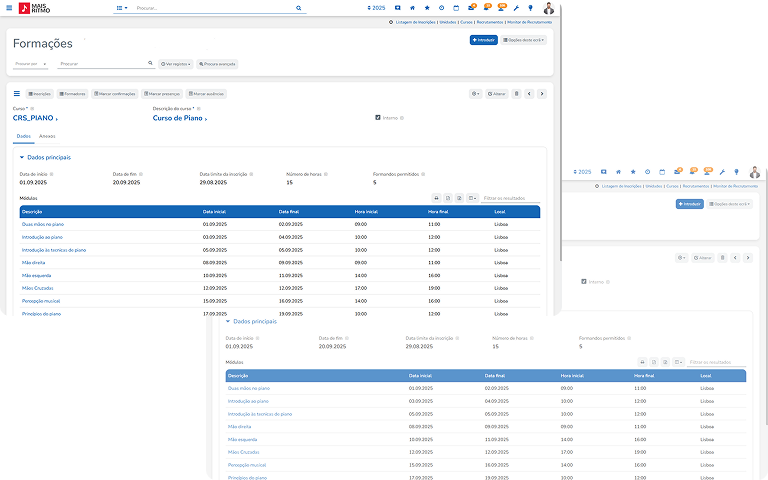Click the wrench tools icon in the top-left navbar
Screen dimensions: 768x480
click(x=515, y=8)
